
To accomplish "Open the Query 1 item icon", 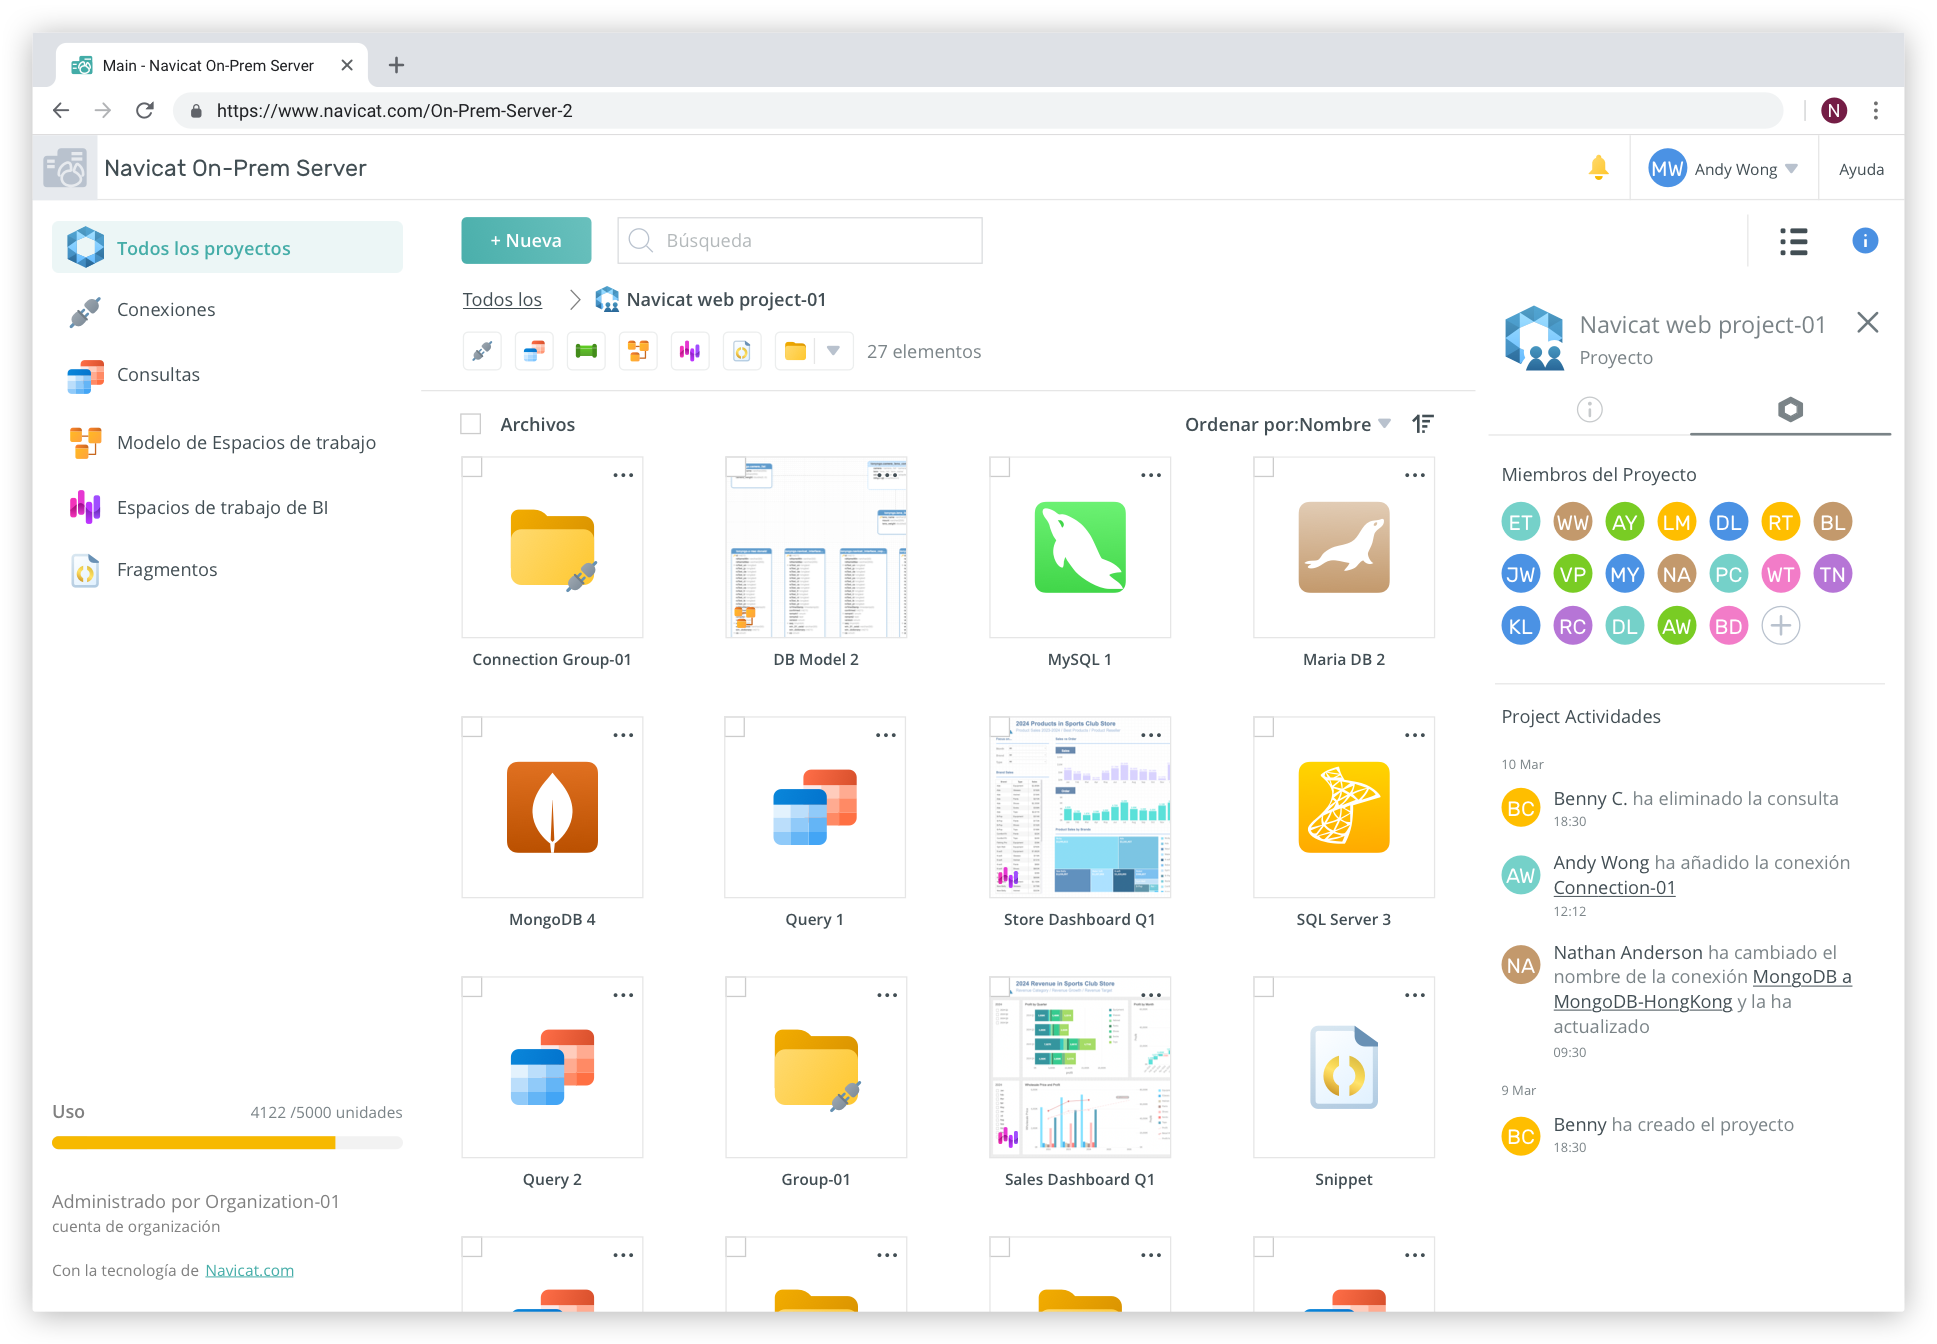I will pos(815,807).
